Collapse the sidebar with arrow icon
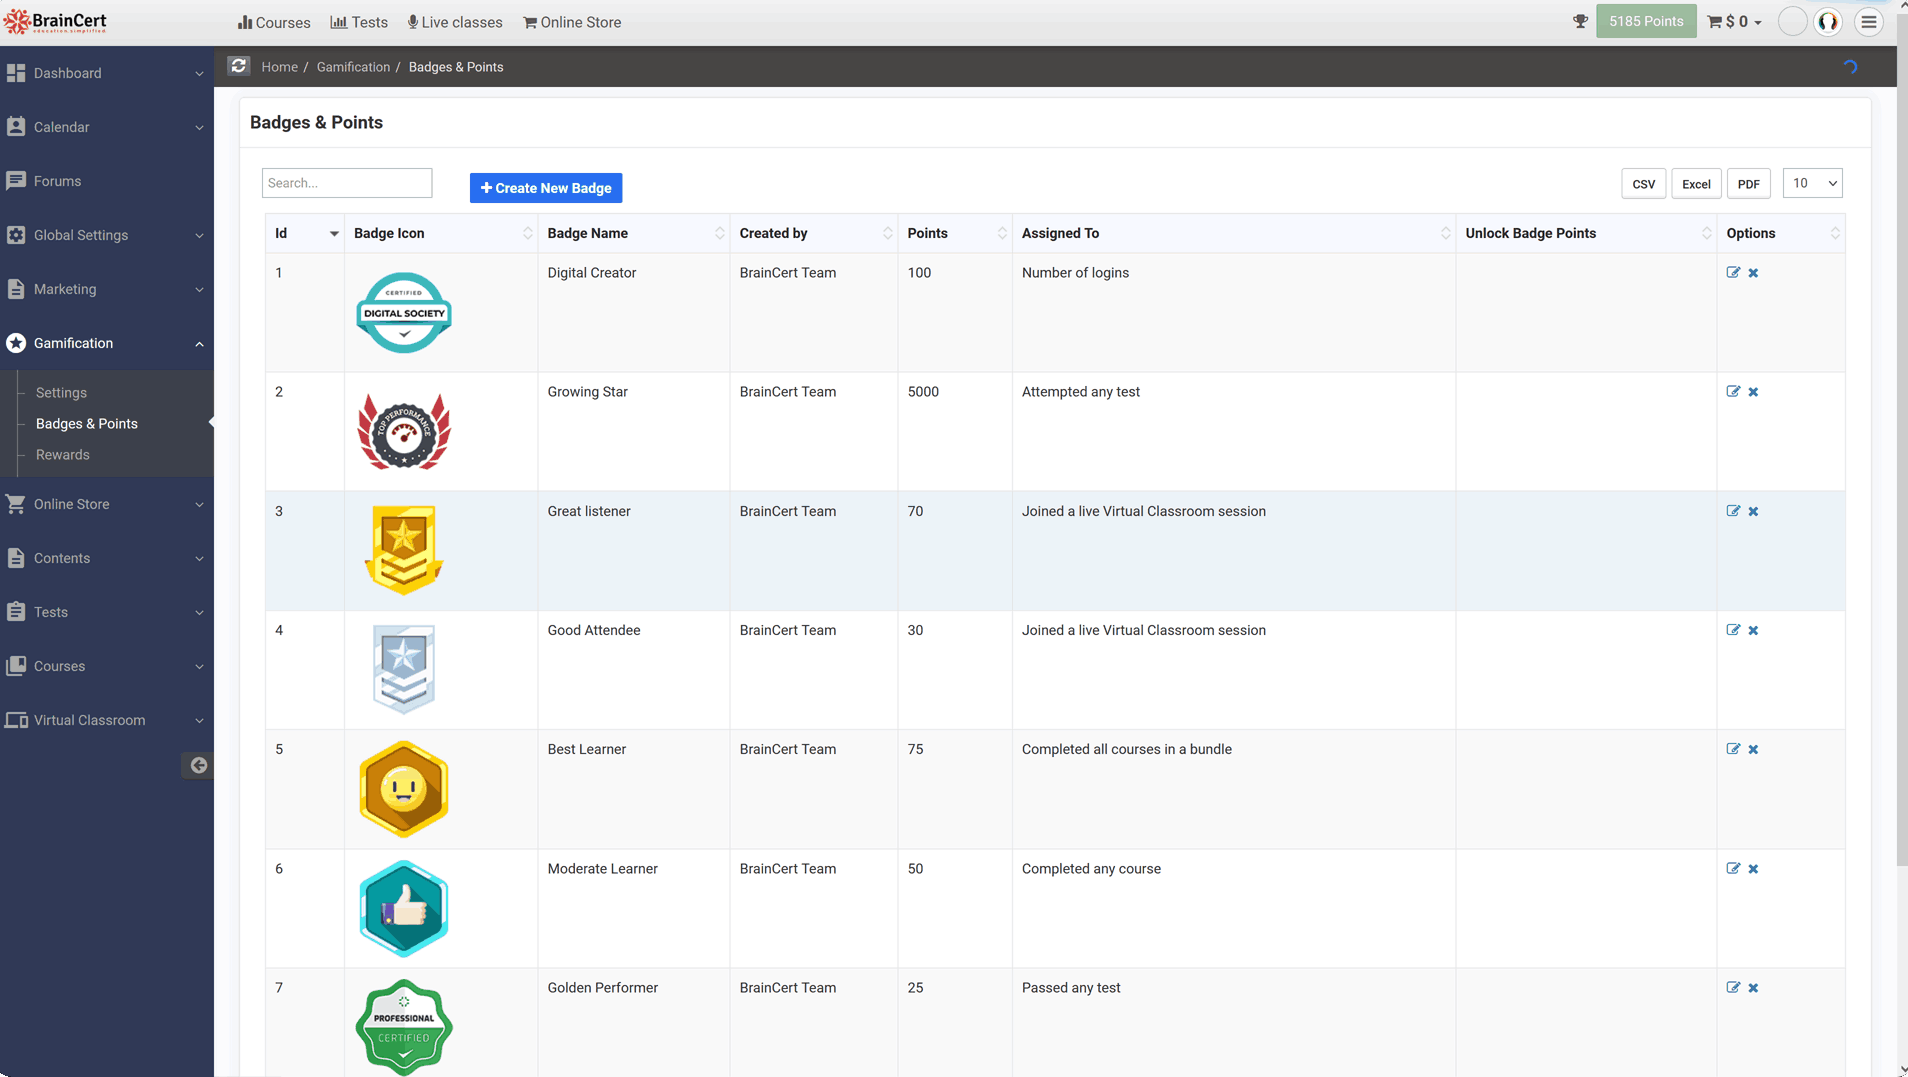1908x1077 pixels. click(198, 765)
